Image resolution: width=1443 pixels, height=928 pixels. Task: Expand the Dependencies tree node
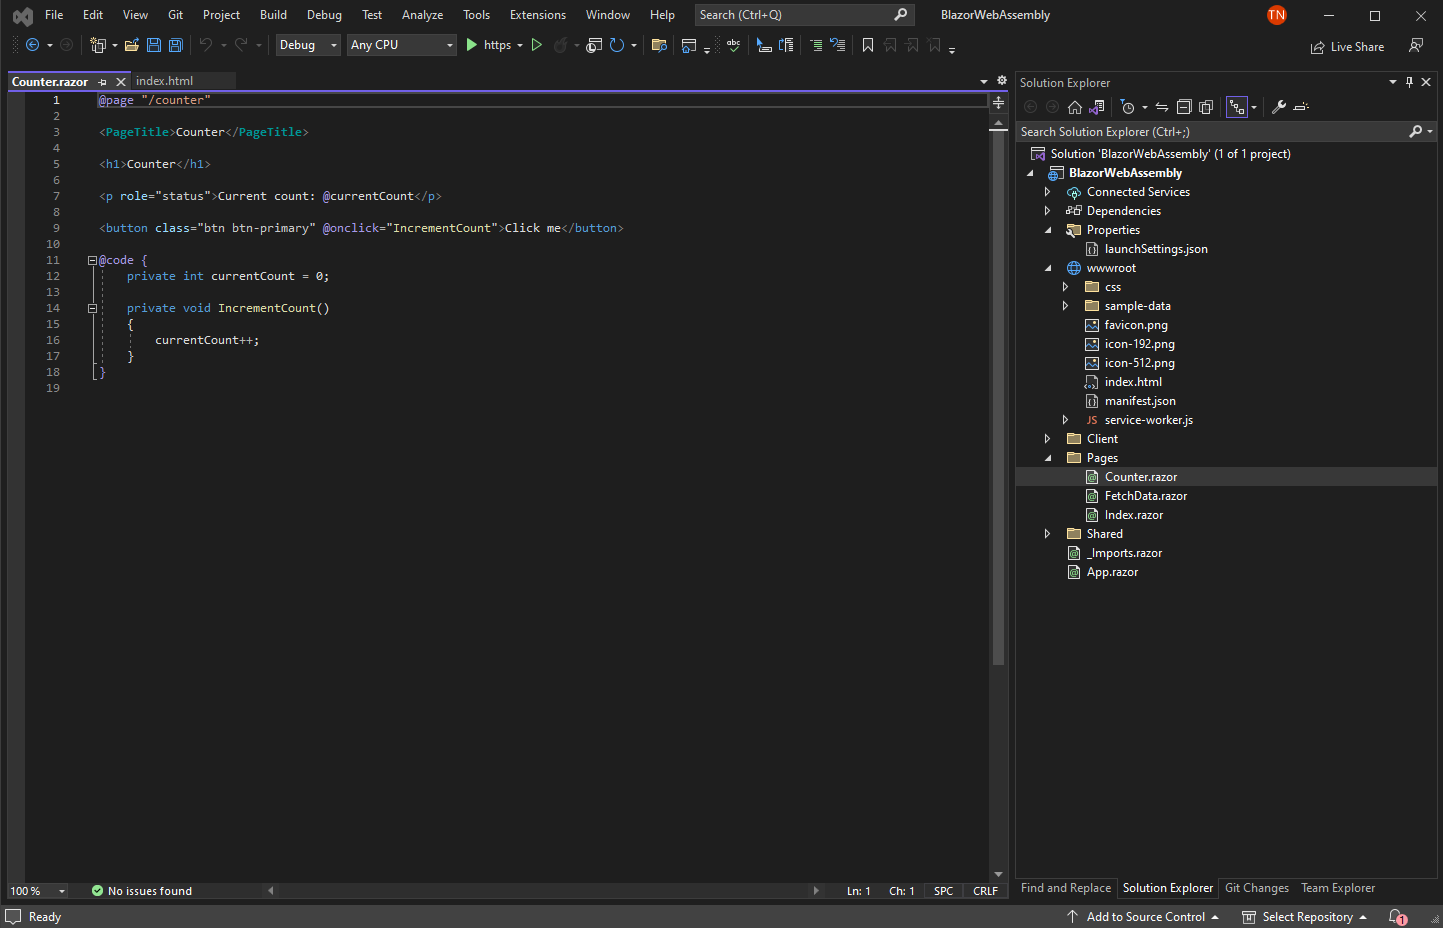[1047, 211]
